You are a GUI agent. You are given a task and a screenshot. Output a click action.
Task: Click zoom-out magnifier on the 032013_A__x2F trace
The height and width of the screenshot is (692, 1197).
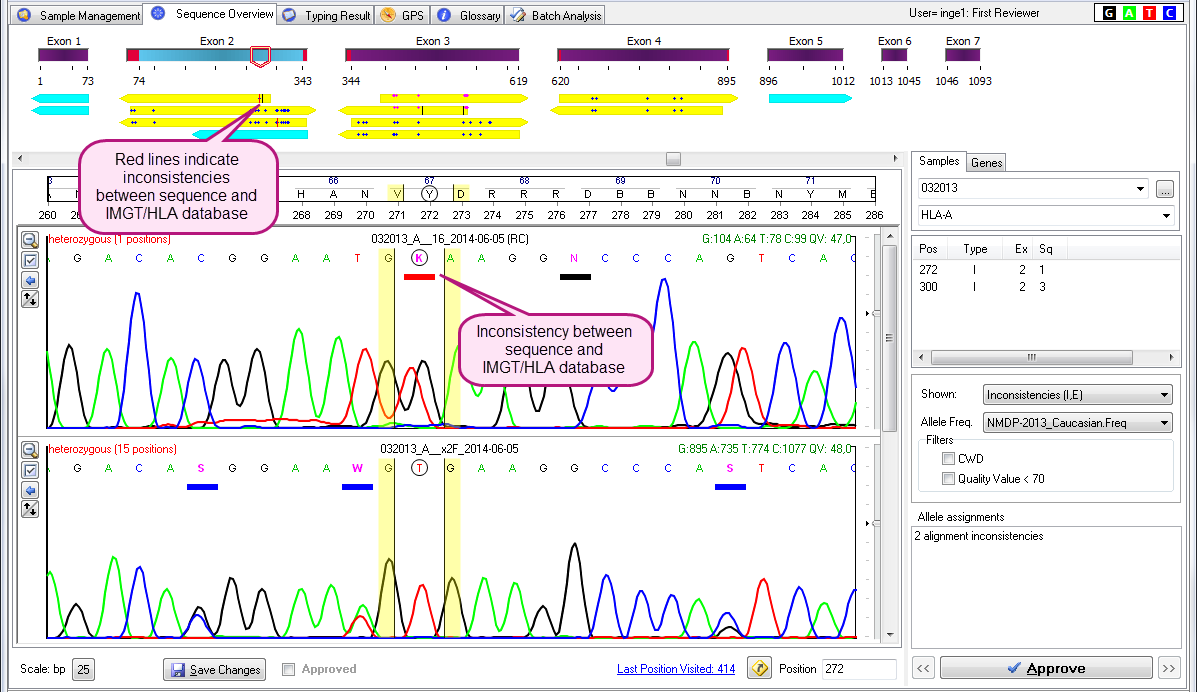point(30,451)
